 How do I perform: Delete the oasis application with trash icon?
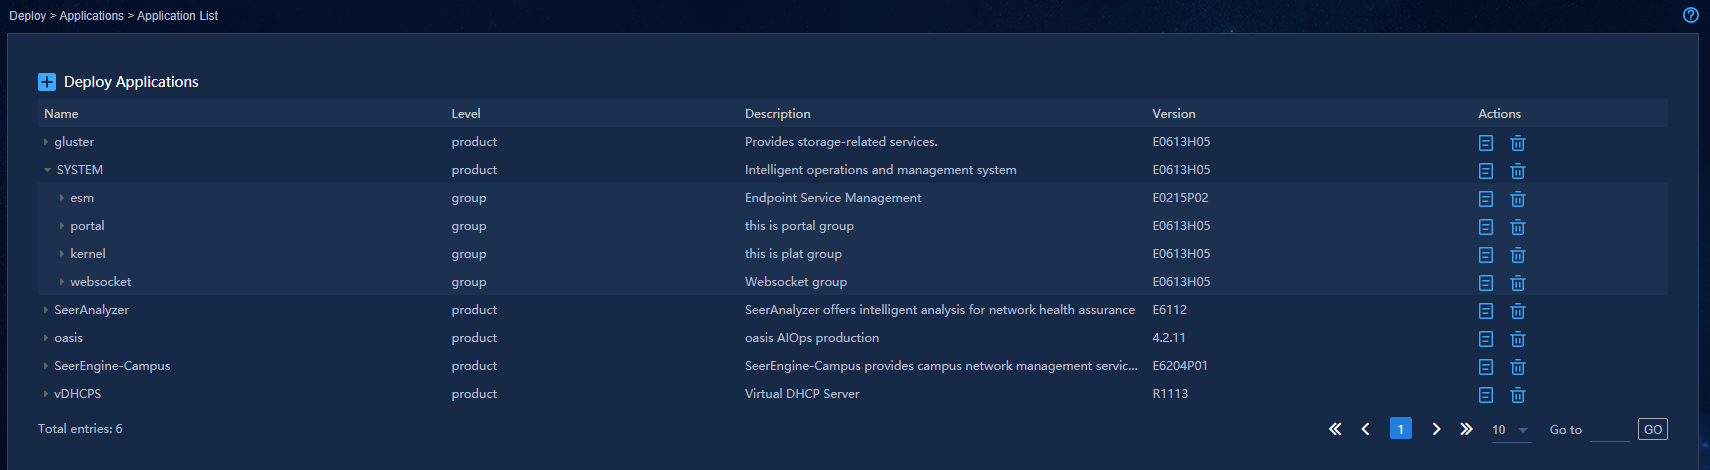[x=1517, y=339]
